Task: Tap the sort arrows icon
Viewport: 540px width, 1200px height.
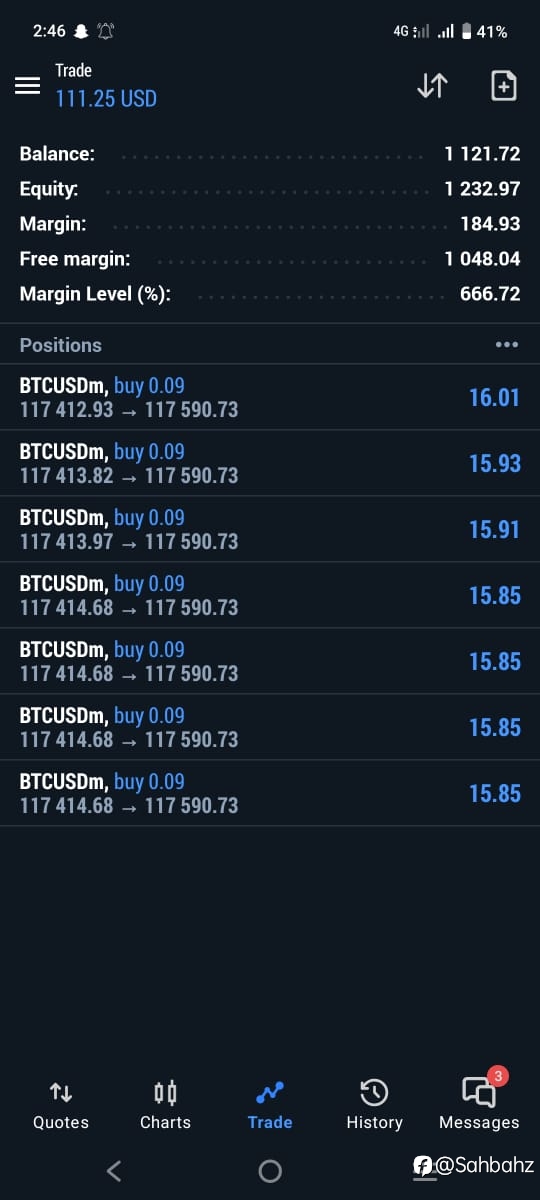Action: click(x=432, y=86)
